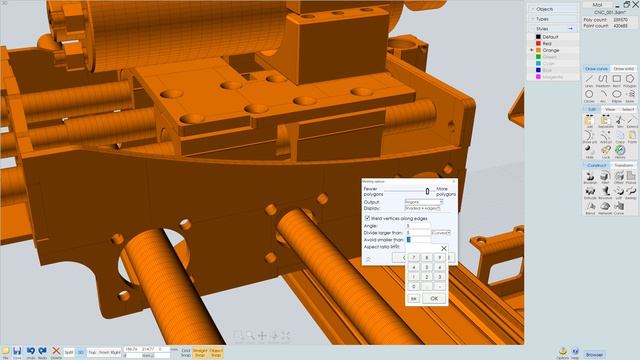The height and width of the screenshot is (360, 640).
Task: Open the Output format dropdown
Action: [x=423, y=202]
